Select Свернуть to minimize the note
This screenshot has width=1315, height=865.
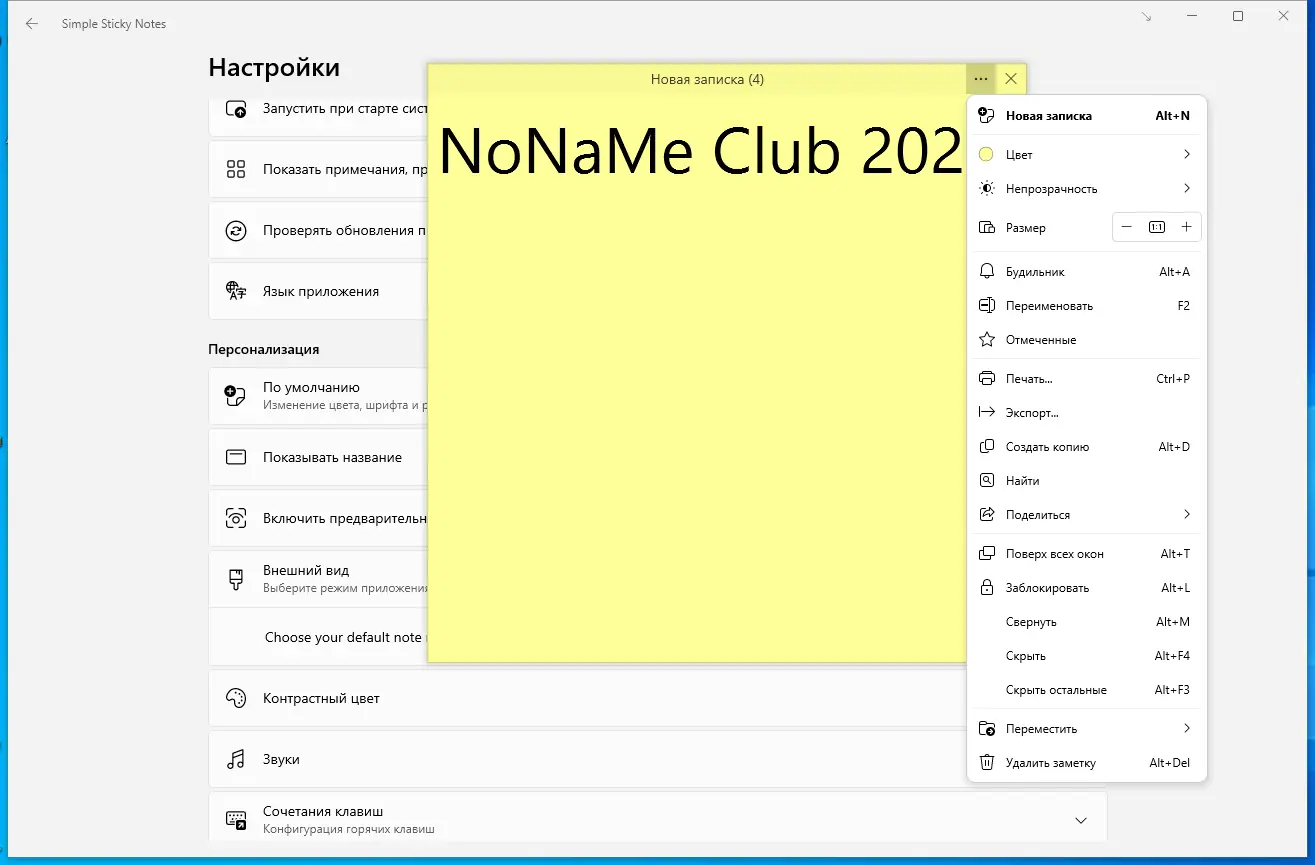point(1087,622)
